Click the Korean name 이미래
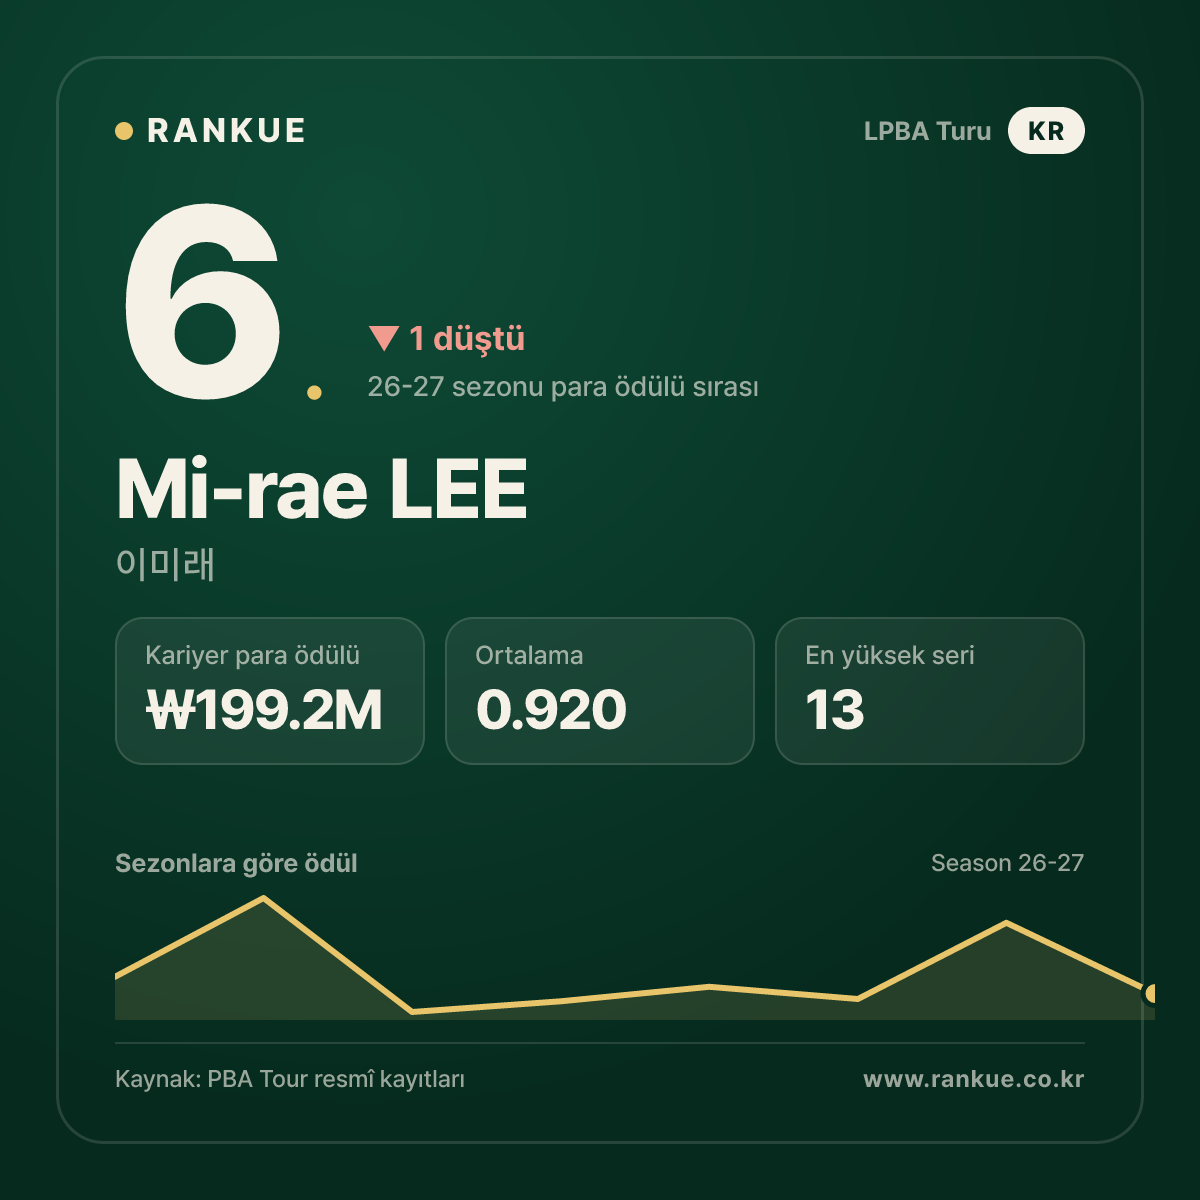This screenshot has height=1200, width=1200. pyautogui.click(x=165, y=564)
